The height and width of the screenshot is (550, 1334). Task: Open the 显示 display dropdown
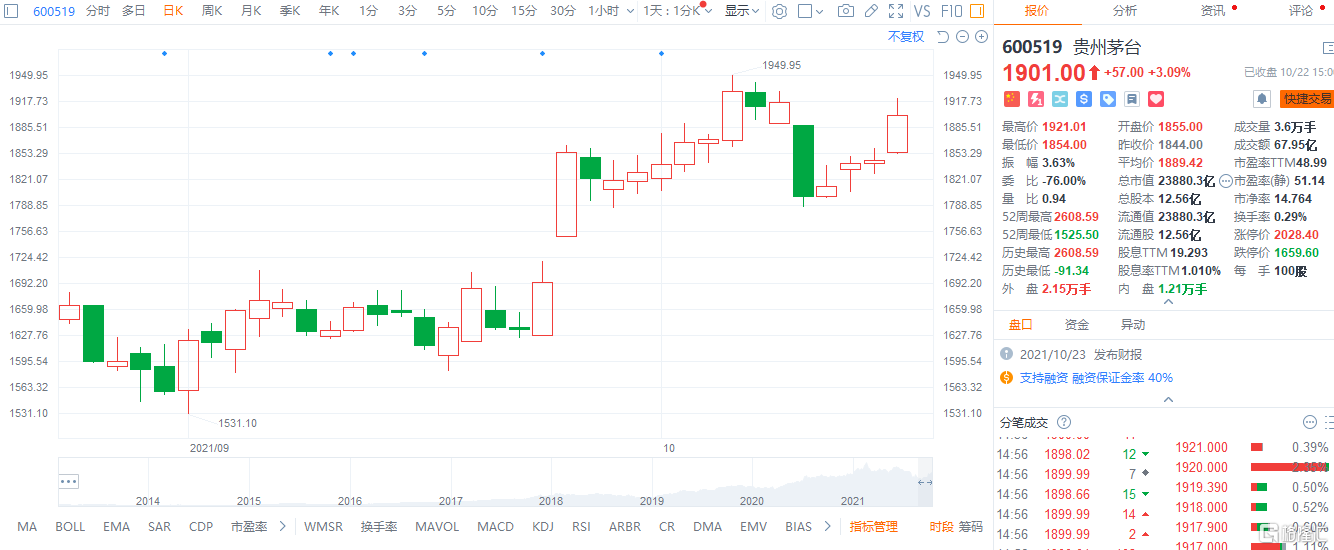742,11
